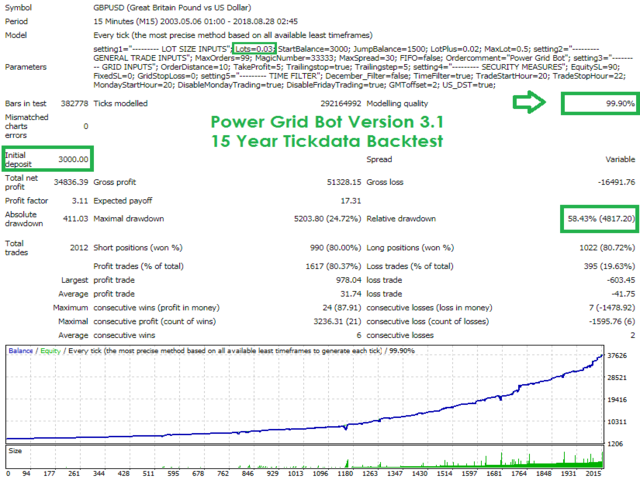Image resolution: width=640 pixels, height=480 pixels.
Task: Click the Gross profit value 51328.15
Action: click(x=344, y=182)
